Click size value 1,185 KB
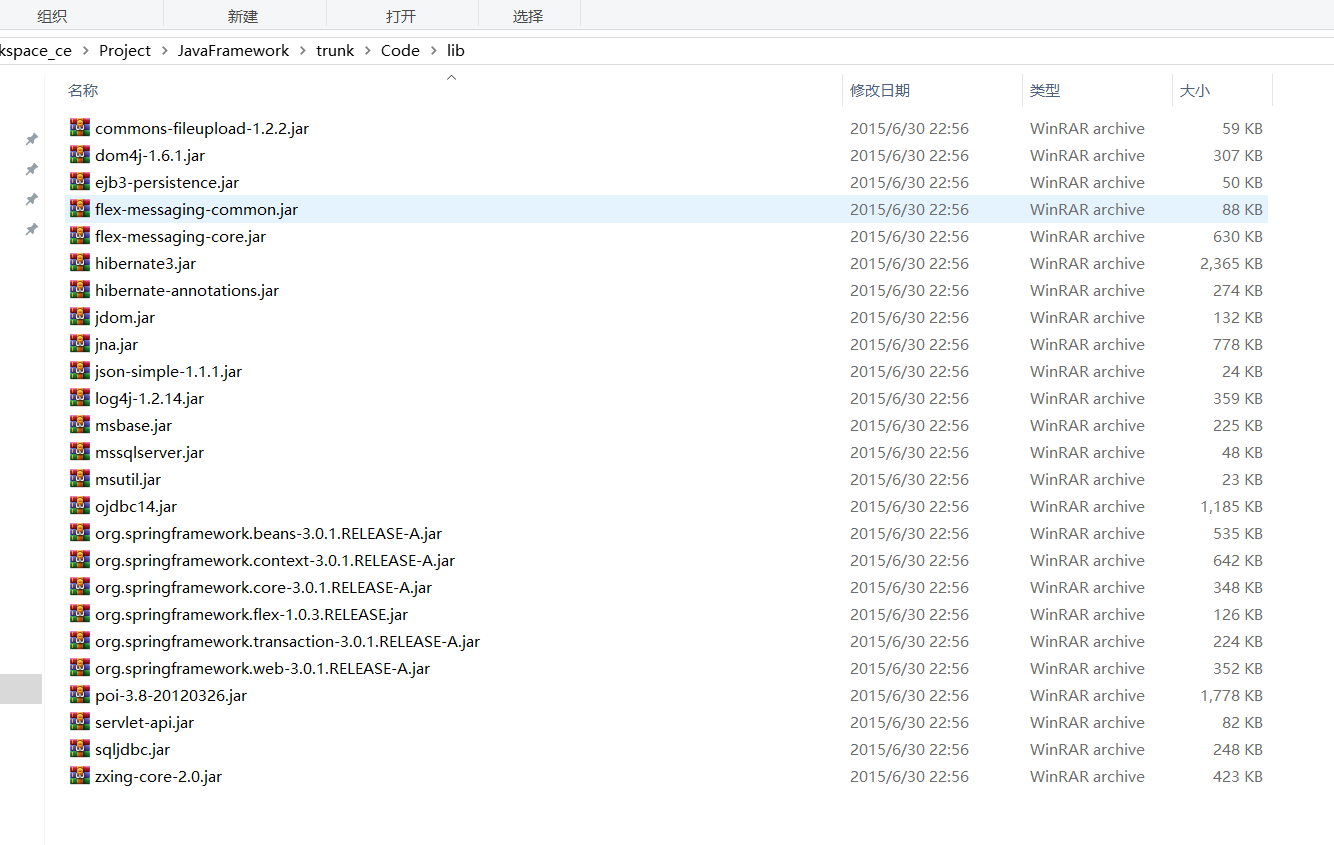 click(1231, 506)
